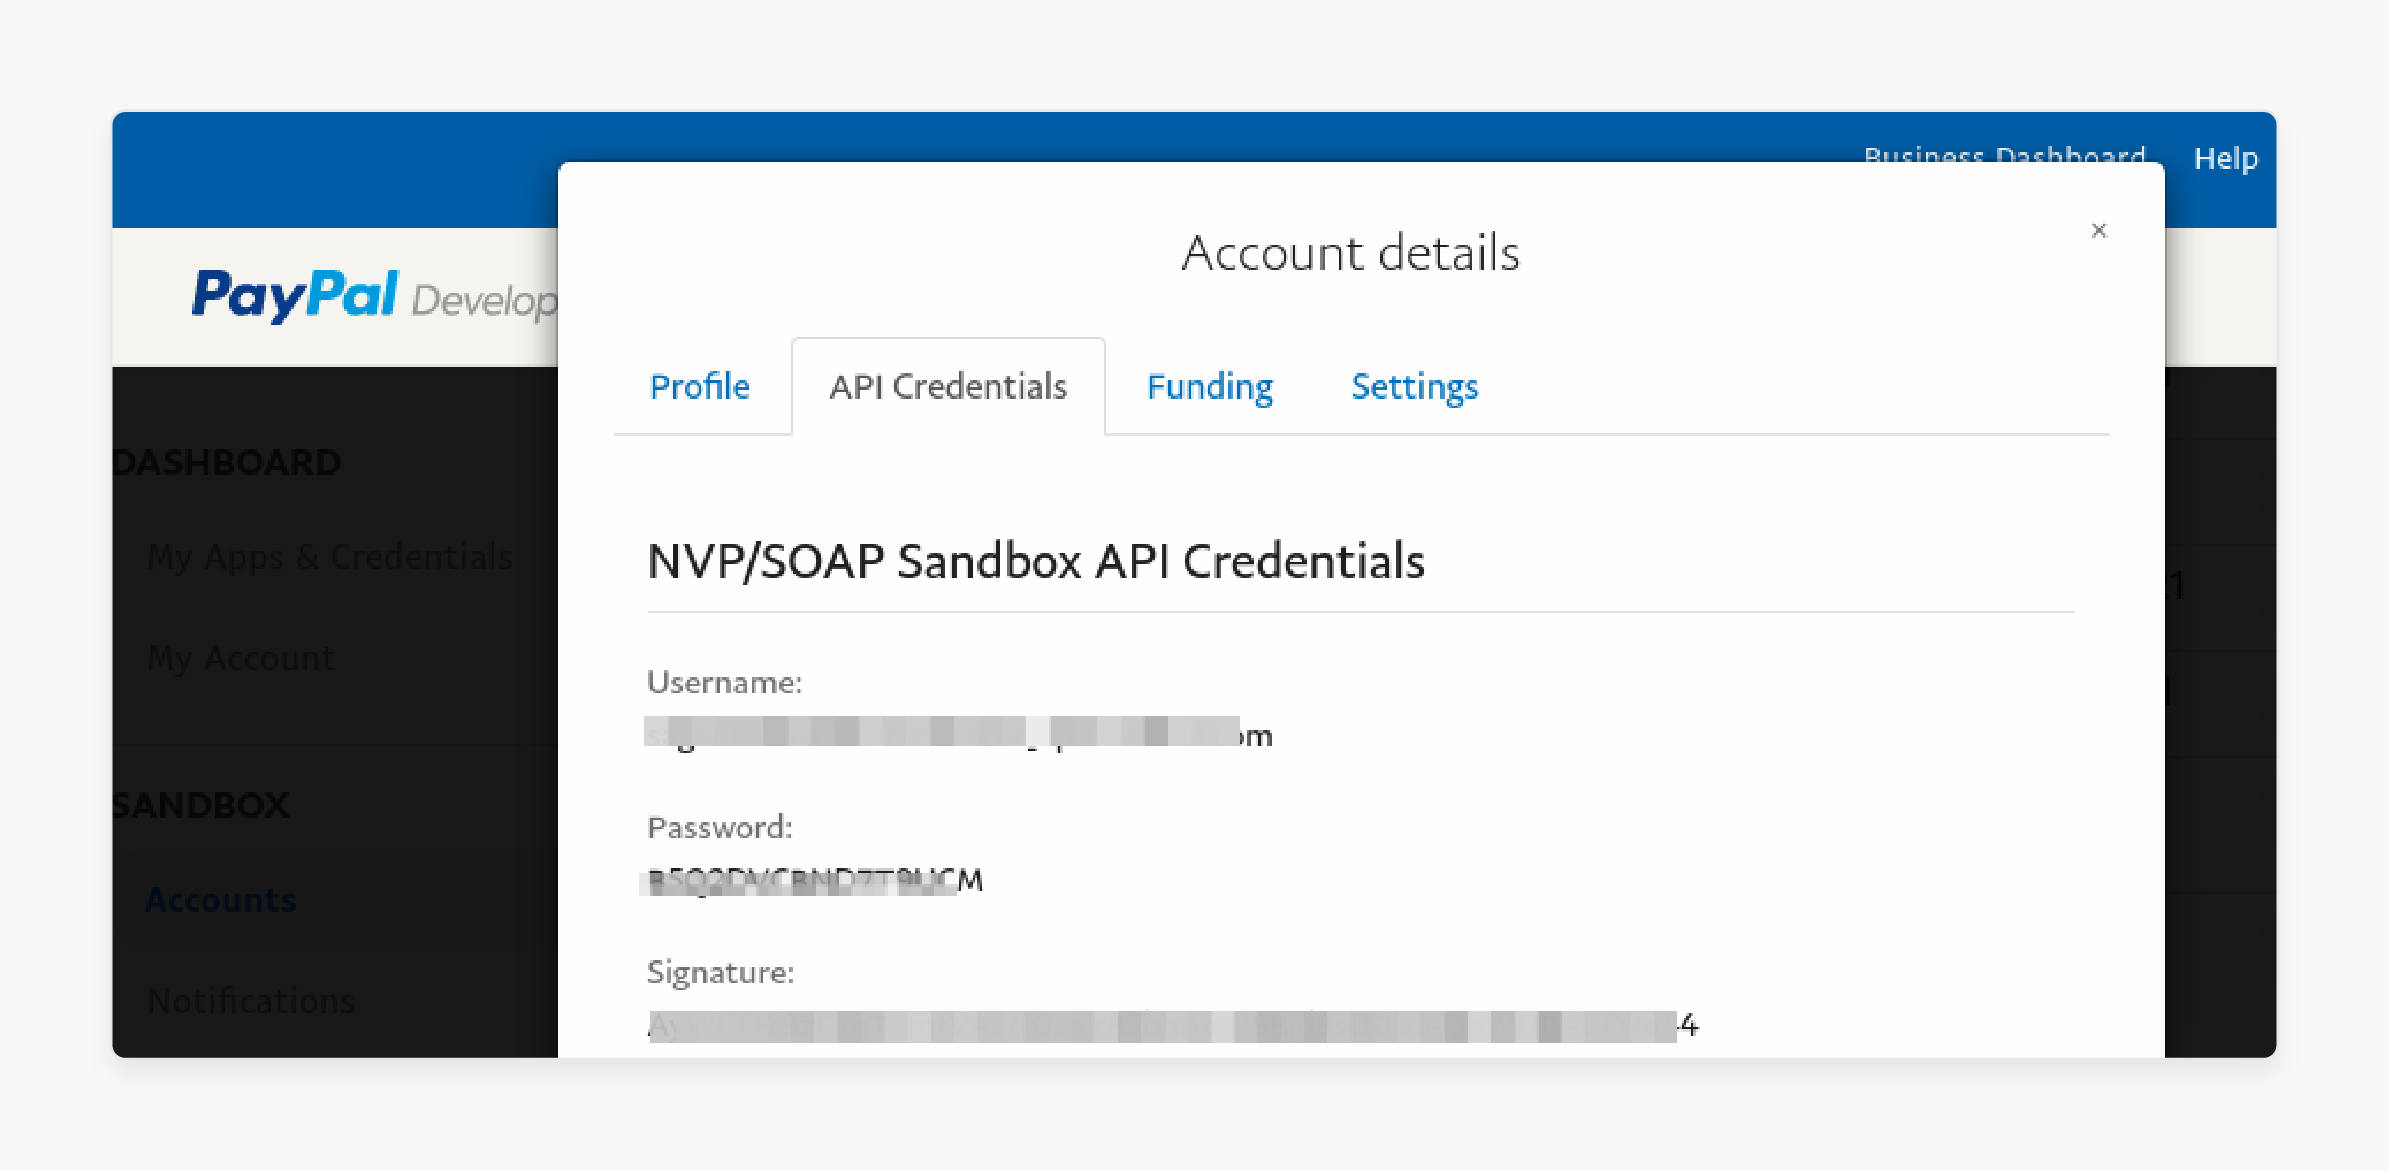Close the Account details dialog
Screen dimensions: 2389x1171
2098,231
